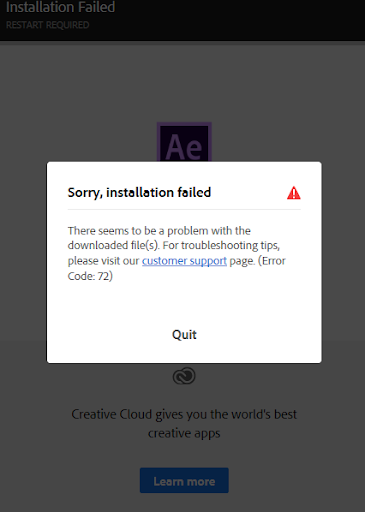Open the customer support link

pyautogui.click(x=184, y=261)
